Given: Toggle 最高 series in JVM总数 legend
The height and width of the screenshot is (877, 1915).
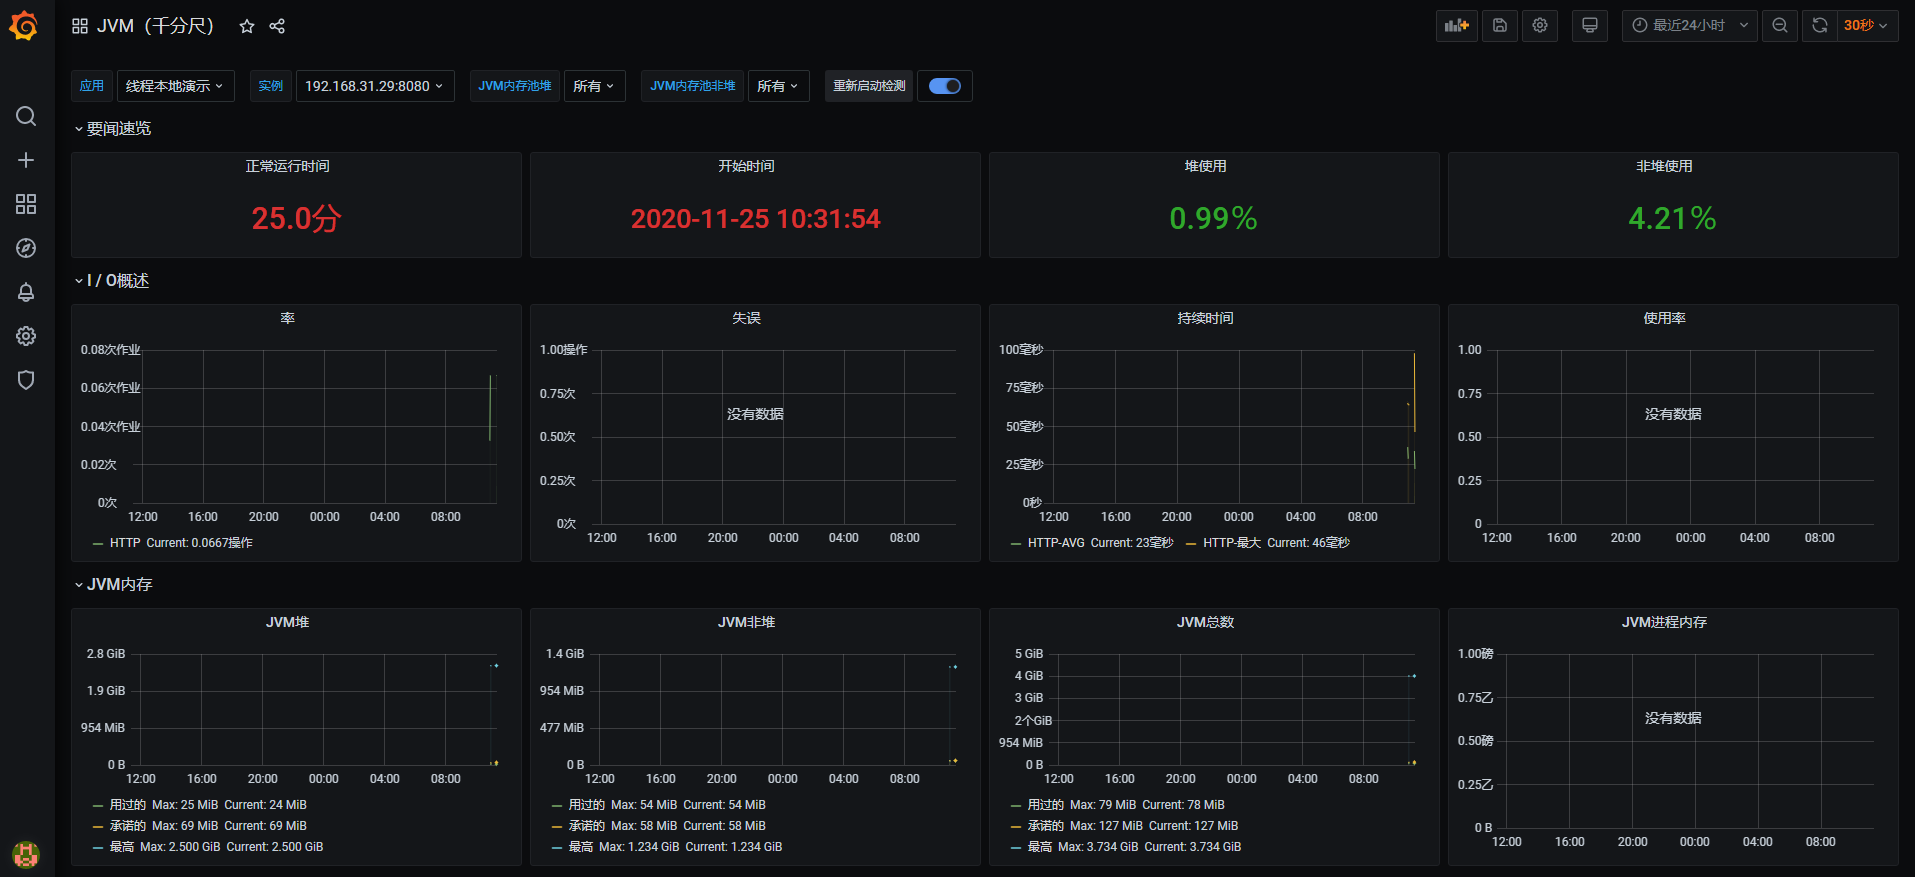Looking at the screenshot, I should click(1040, 847).
